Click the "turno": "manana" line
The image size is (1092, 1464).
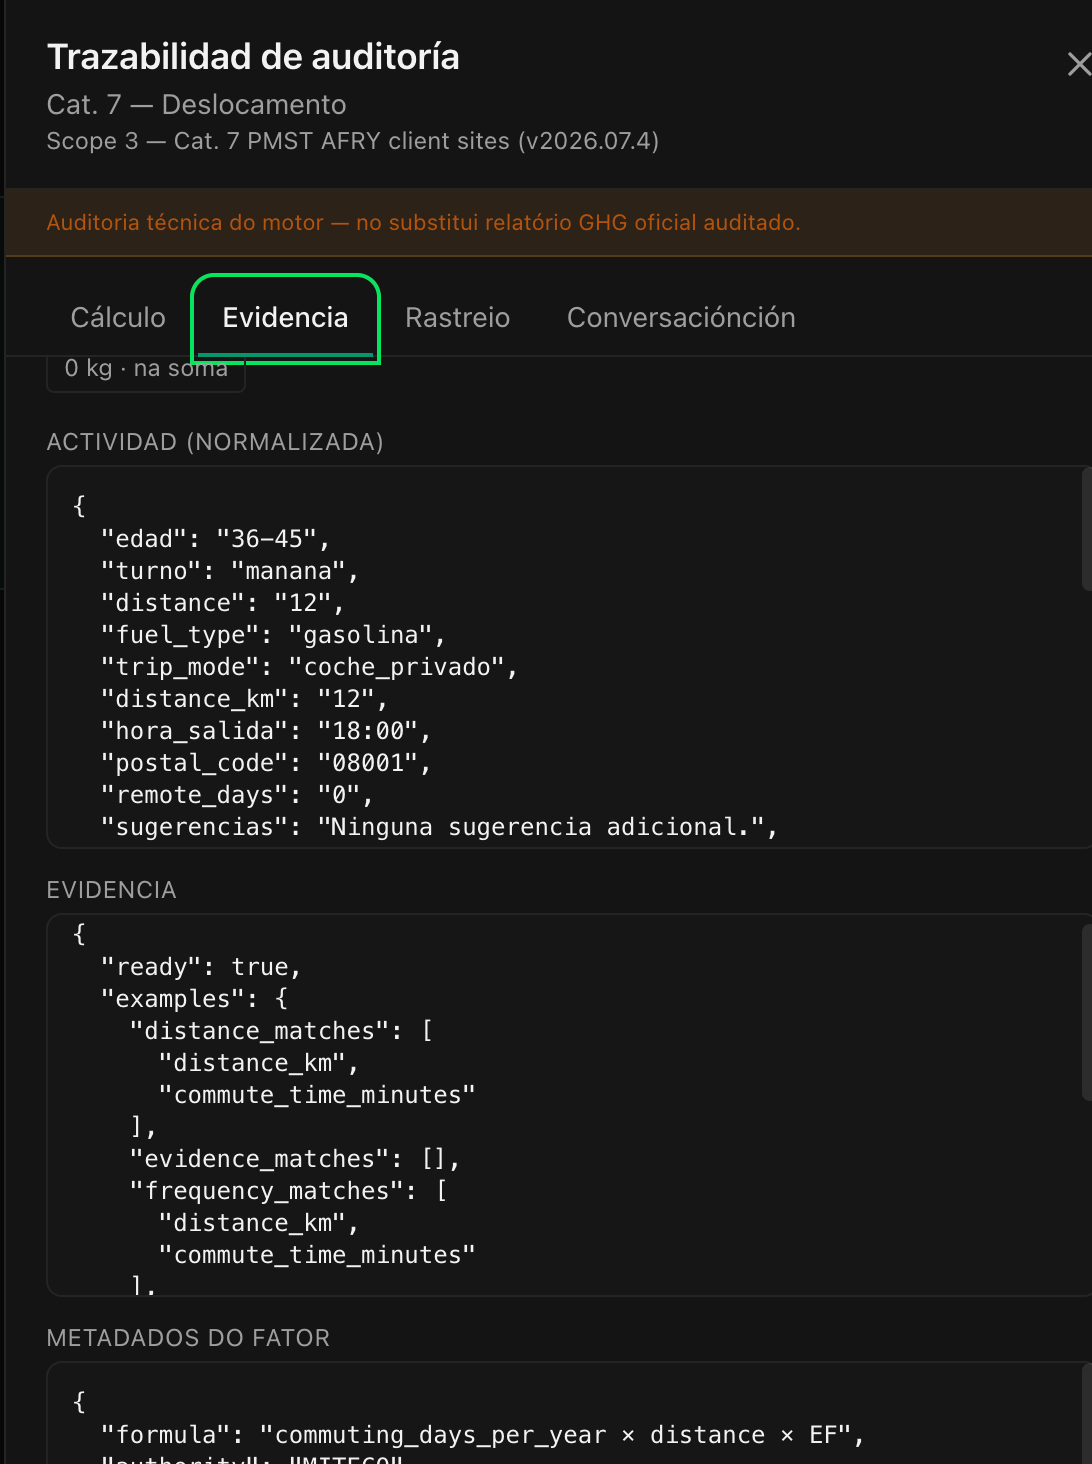pos(229,571)
